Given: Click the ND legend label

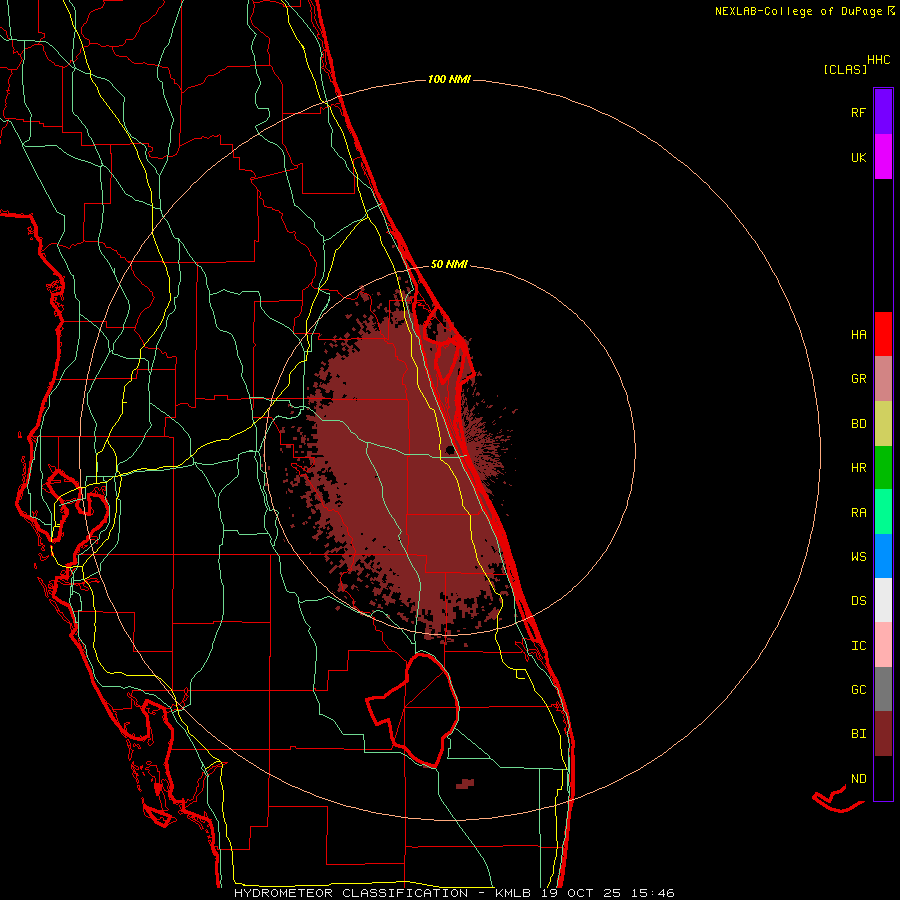Looking at the screenshot, I should (x=858, y=779).
